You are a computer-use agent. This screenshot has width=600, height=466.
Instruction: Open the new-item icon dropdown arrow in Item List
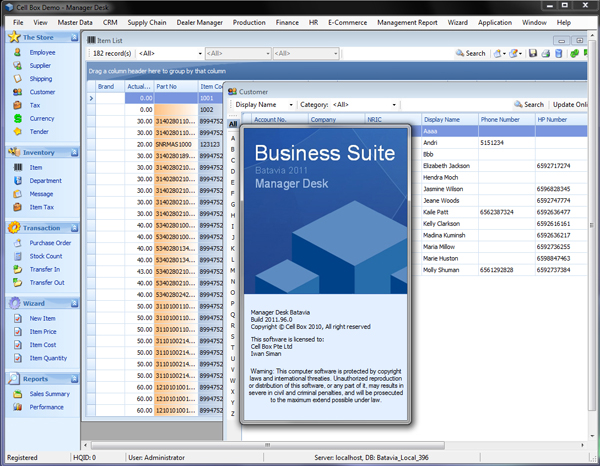click(x=504, y=54)
